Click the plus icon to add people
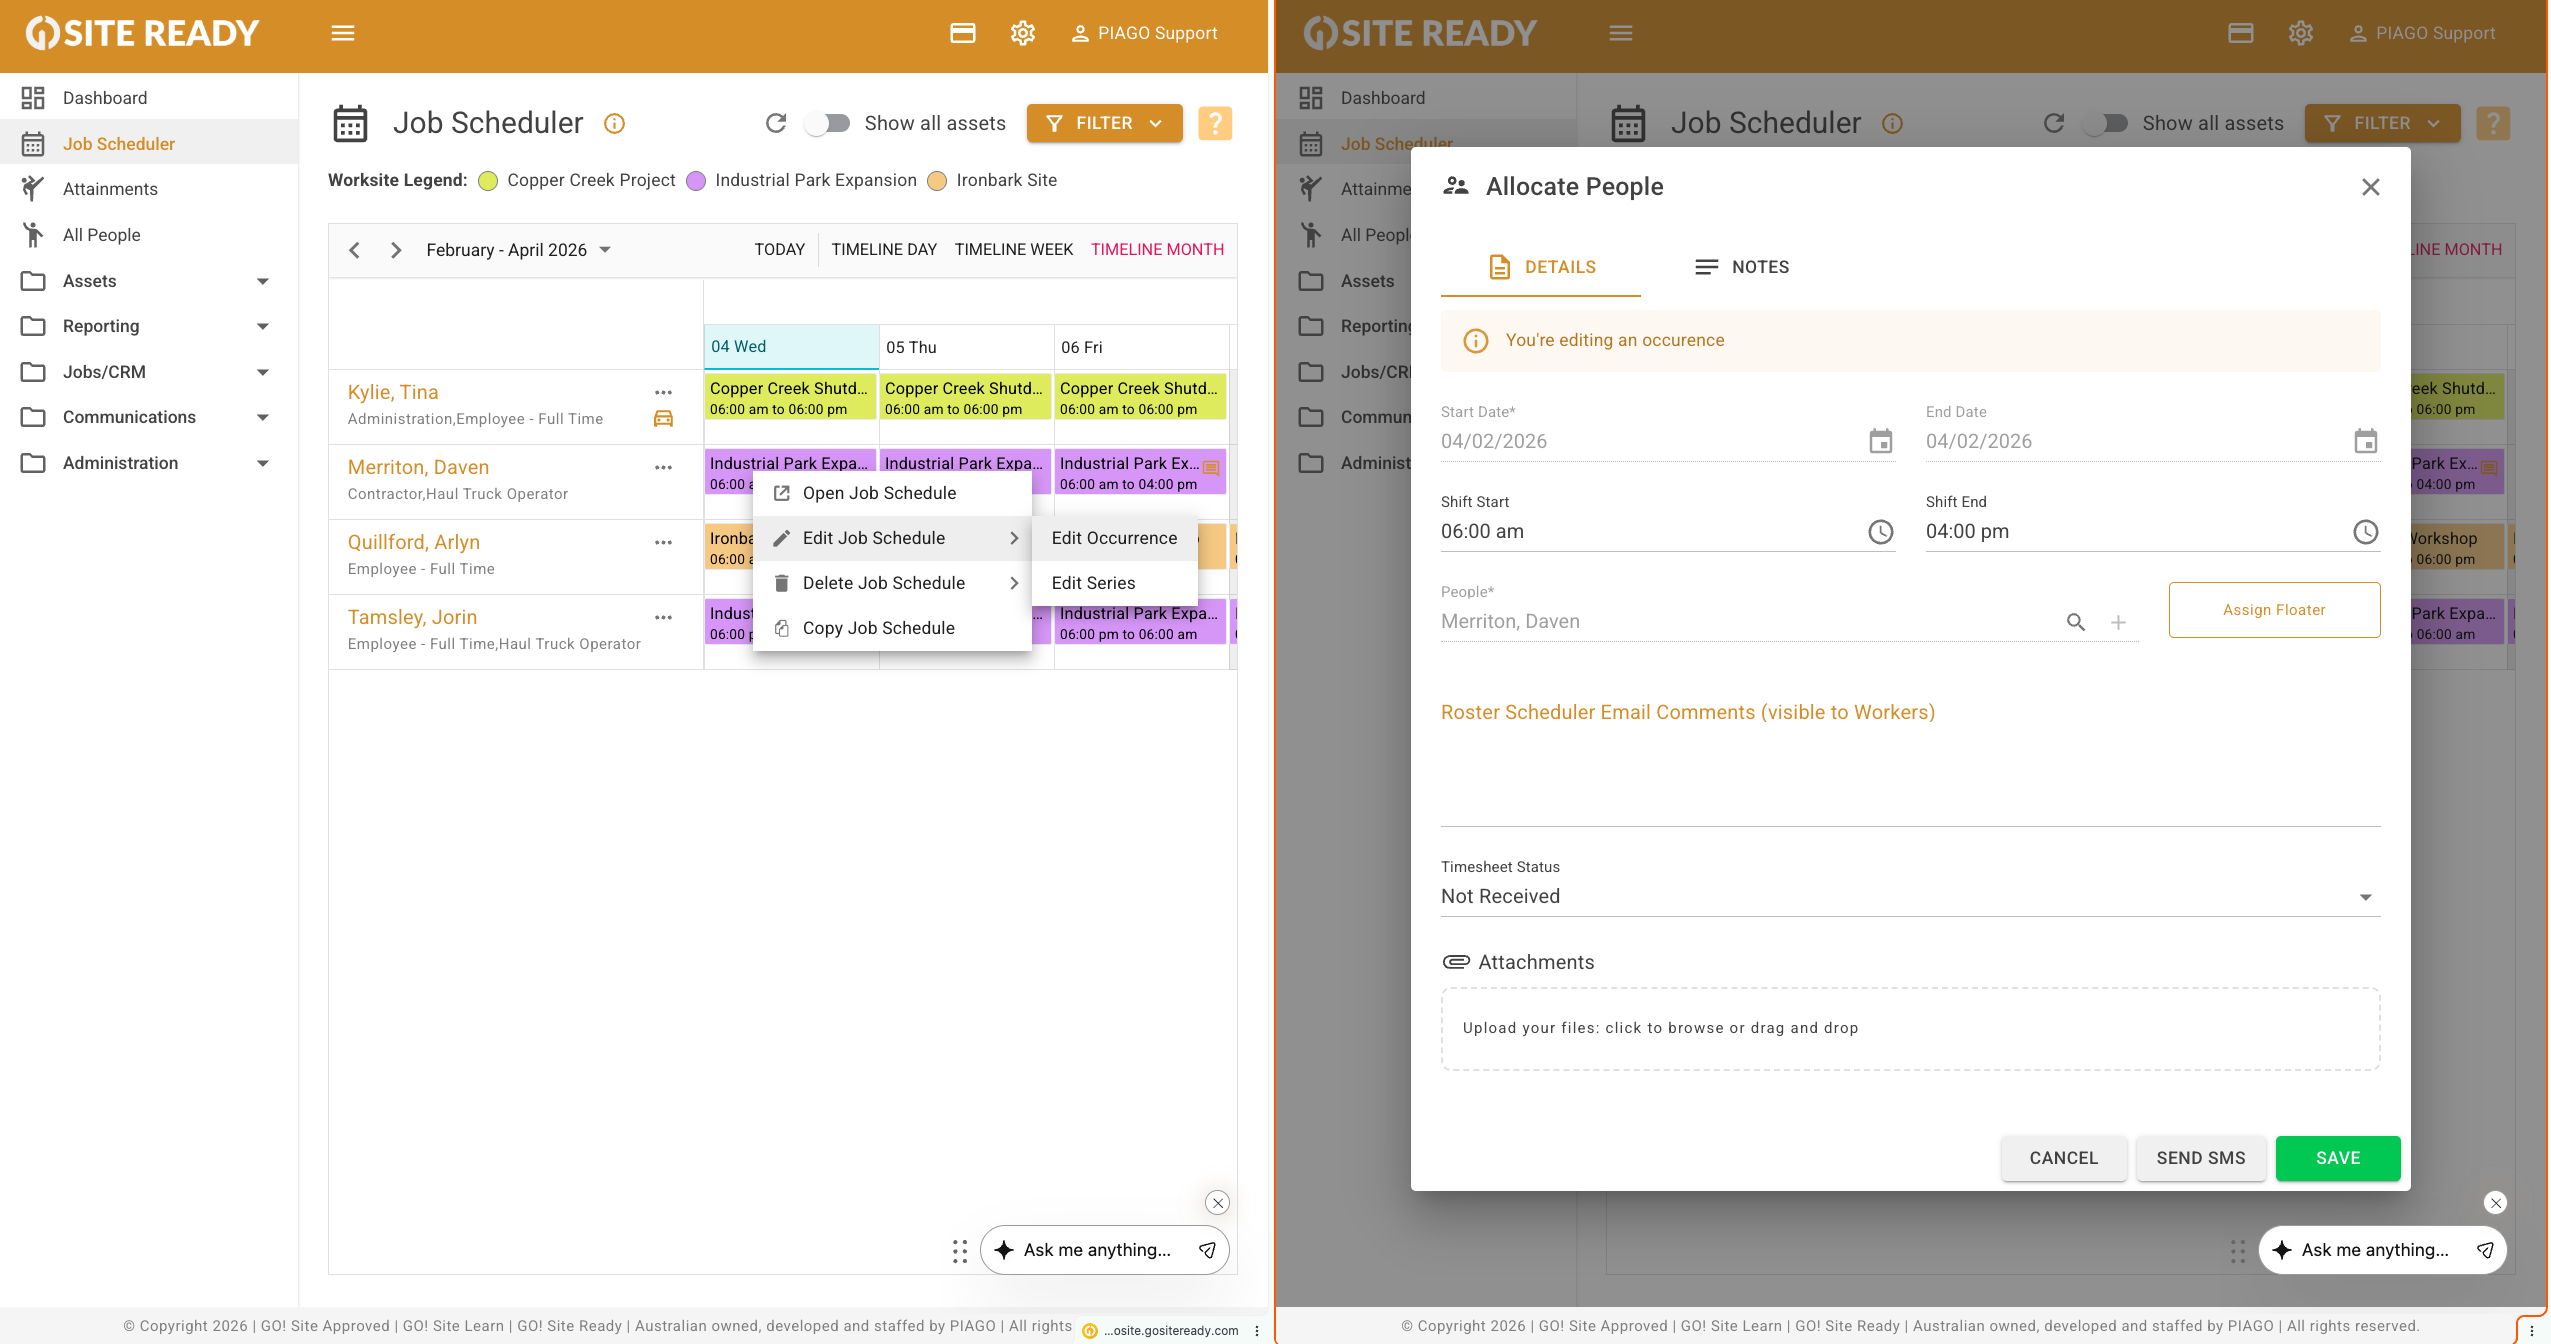This screenshot has width=2551, height=1344. tap(2118, 622)
